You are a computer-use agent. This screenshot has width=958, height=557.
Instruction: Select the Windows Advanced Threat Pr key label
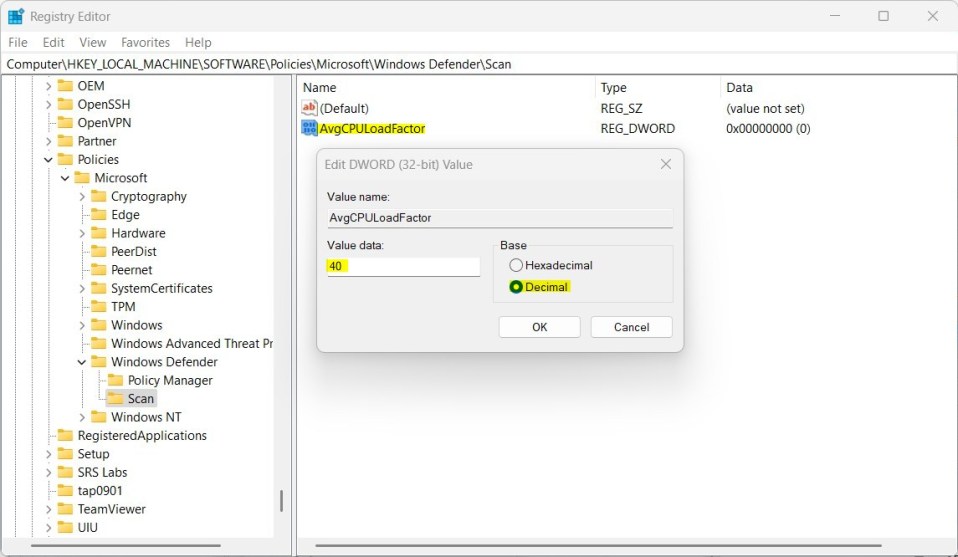coord(192,343)
